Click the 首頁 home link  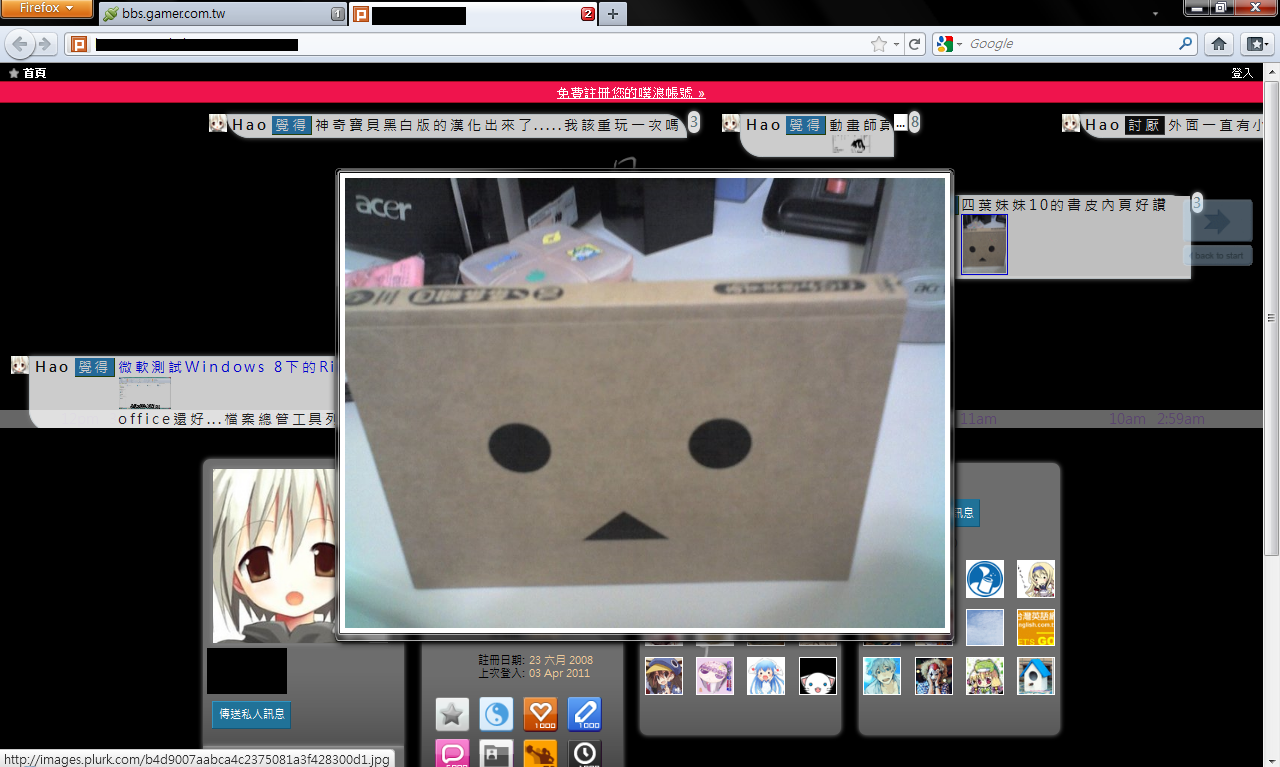point(28,73)
